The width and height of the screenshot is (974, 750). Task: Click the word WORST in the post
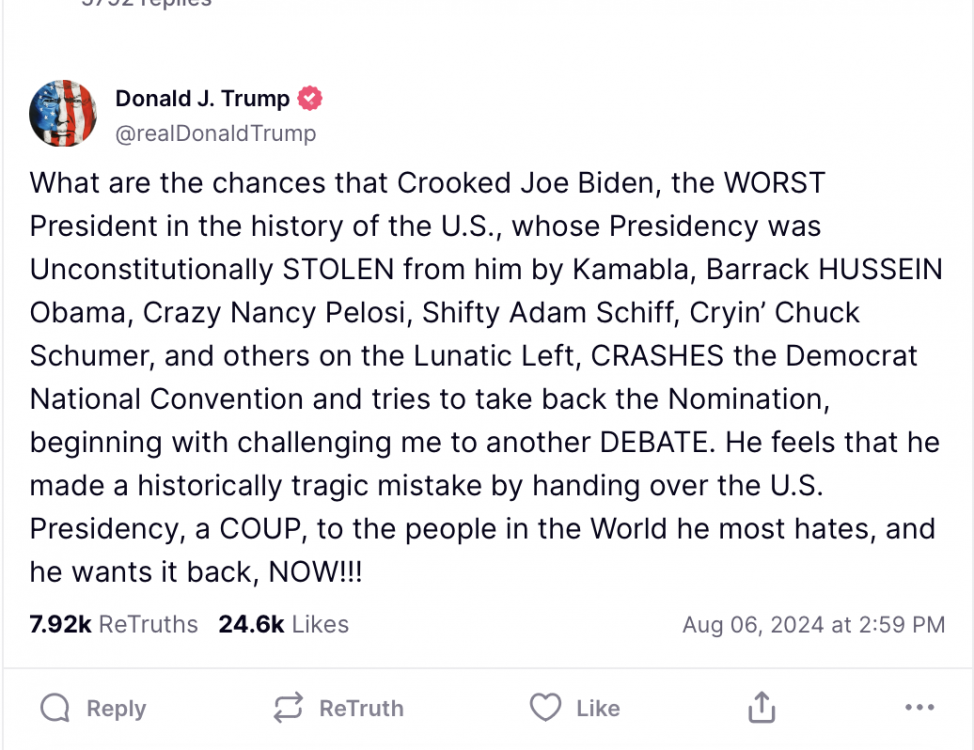click(x=774, y=184)
